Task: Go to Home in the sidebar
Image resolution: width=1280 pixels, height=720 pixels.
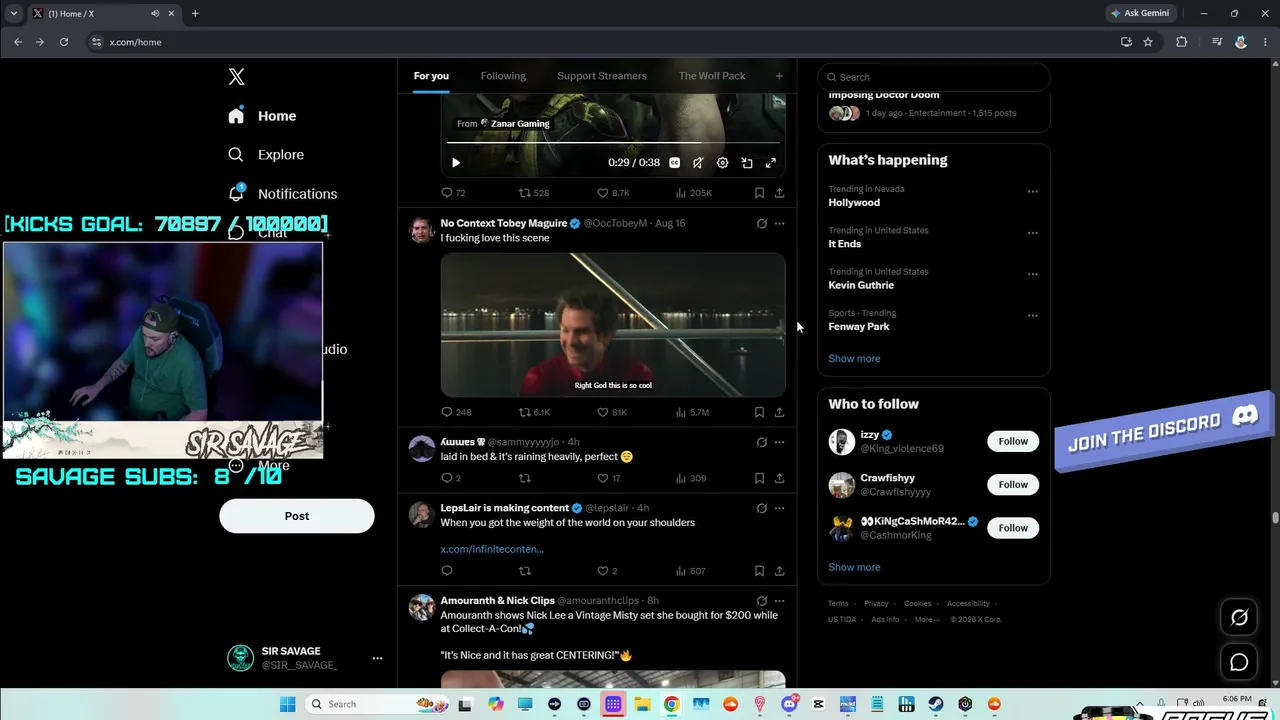Action: (262, 116)
